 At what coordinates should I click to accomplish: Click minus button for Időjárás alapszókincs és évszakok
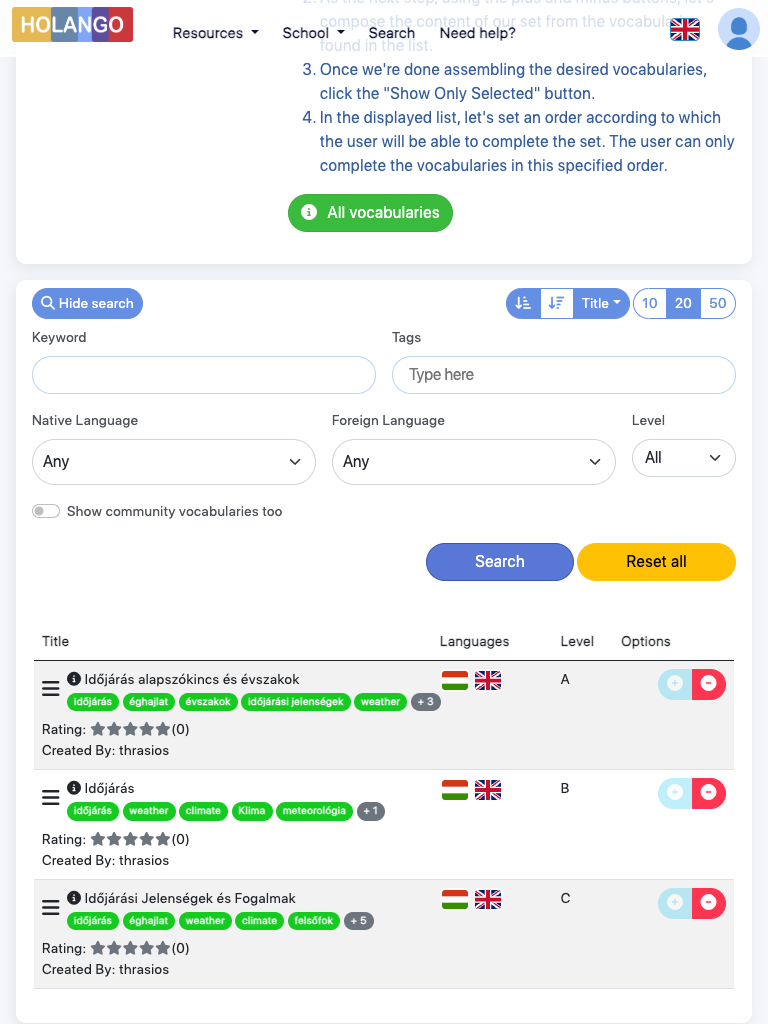(x=709, y=684)
